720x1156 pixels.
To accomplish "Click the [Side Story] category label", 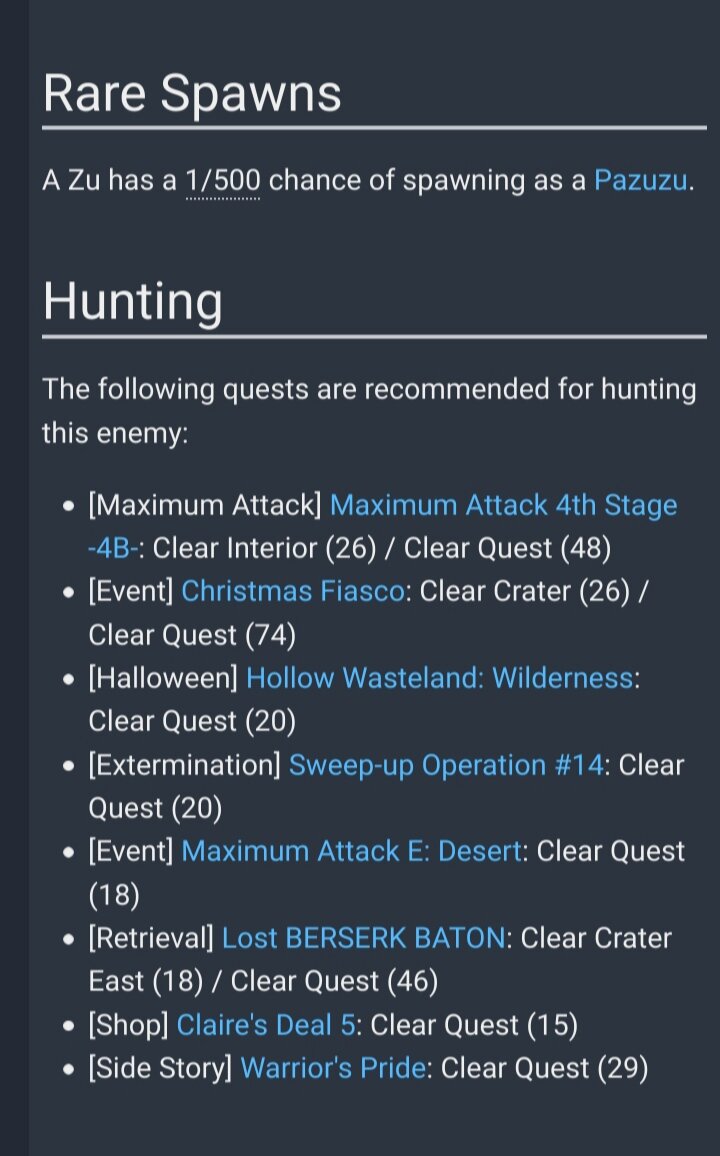I will (x=160, y=1068).
